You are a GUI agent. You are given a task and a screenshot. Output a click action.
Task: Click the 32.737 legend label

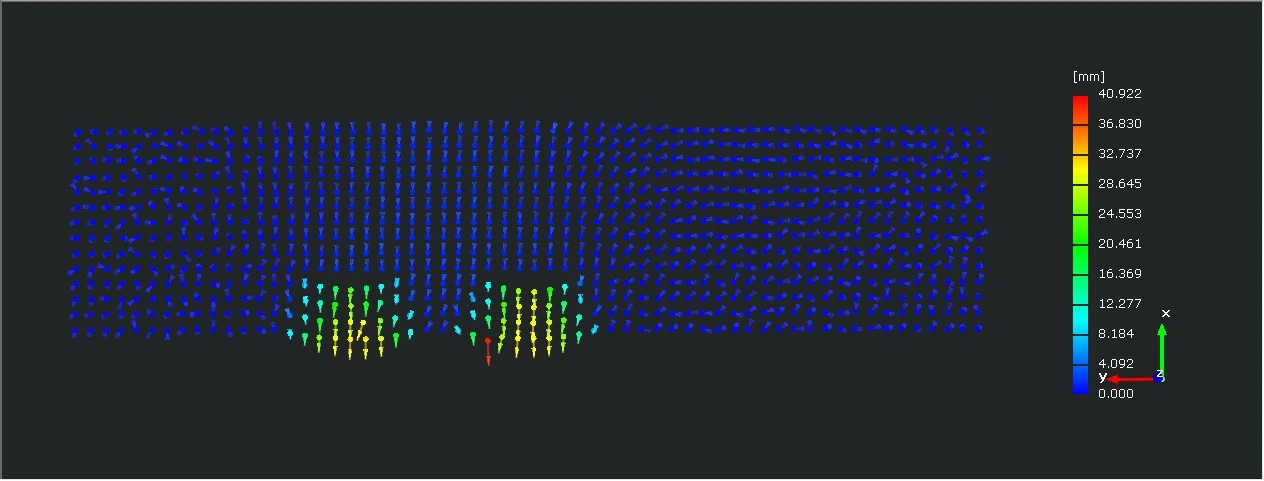(1120, 154)
